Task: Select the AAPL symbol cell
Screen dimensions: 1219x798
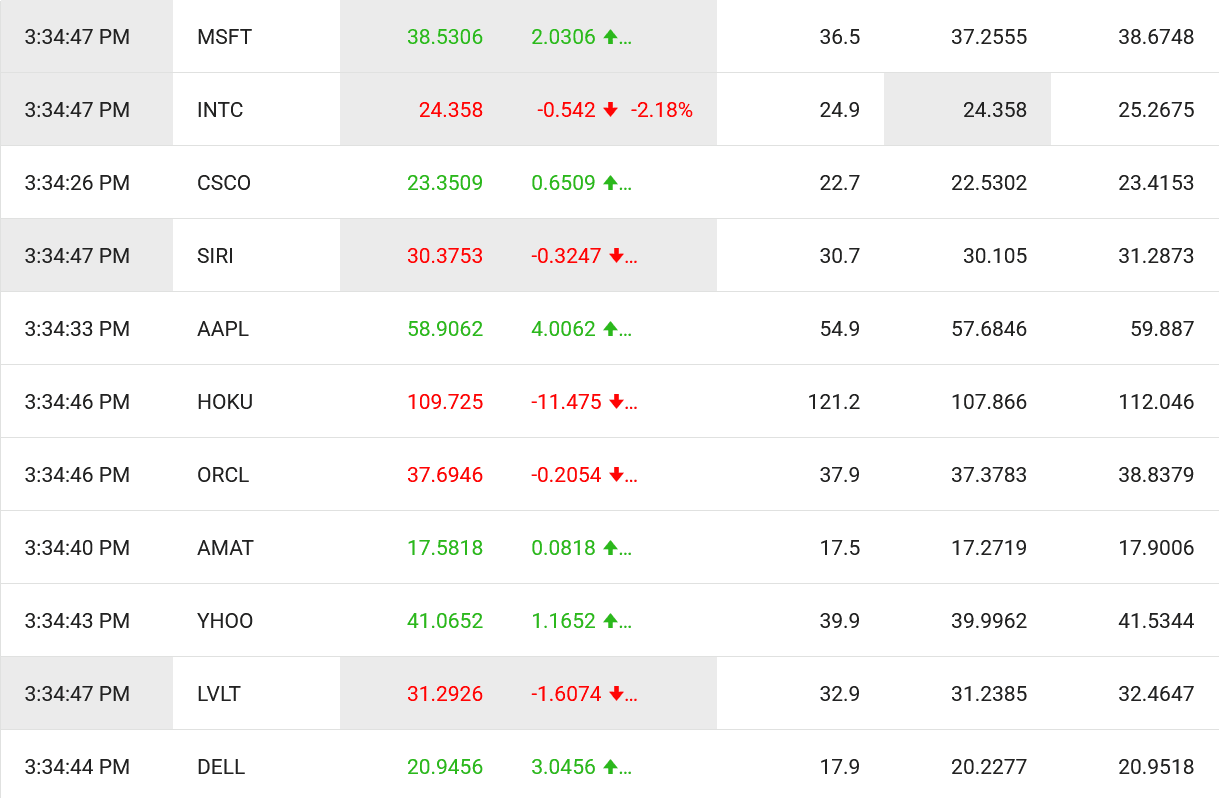Action: [256, 329]
